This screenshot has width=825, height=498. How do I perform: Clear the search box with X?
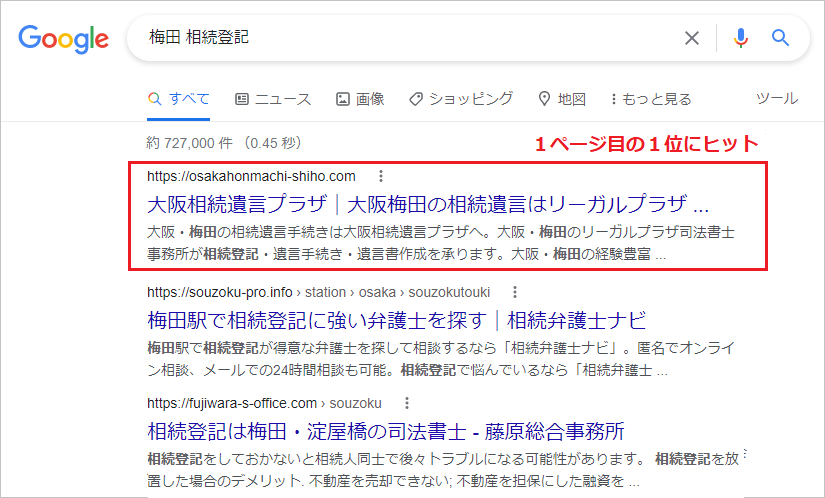tap(691, 38)
